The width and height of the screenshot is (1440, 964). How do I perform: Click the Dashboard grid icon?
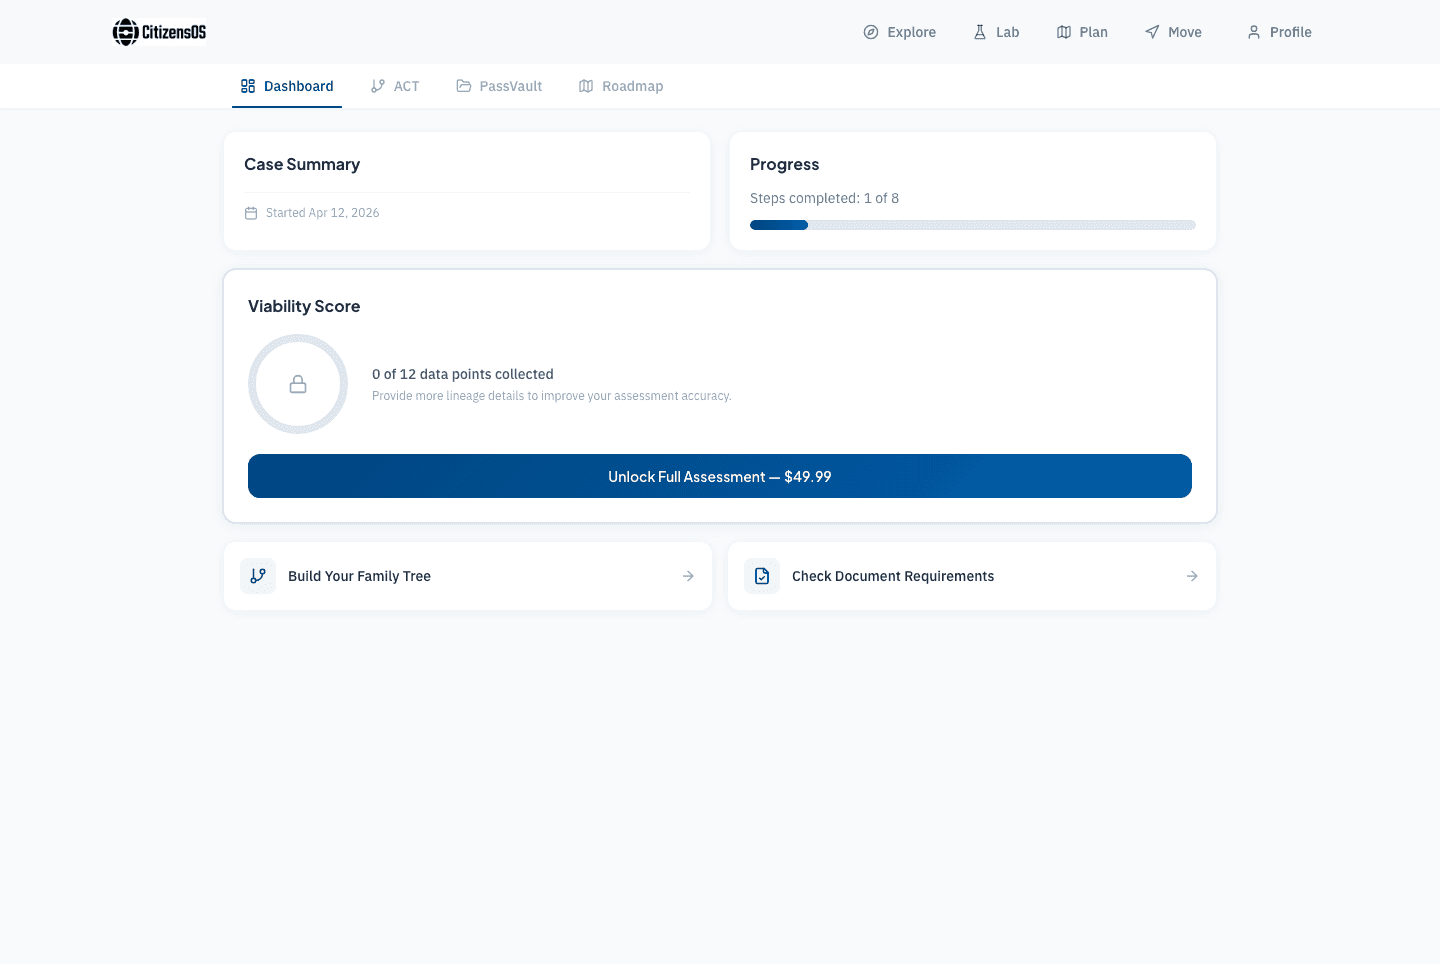(x=248, y=86)
